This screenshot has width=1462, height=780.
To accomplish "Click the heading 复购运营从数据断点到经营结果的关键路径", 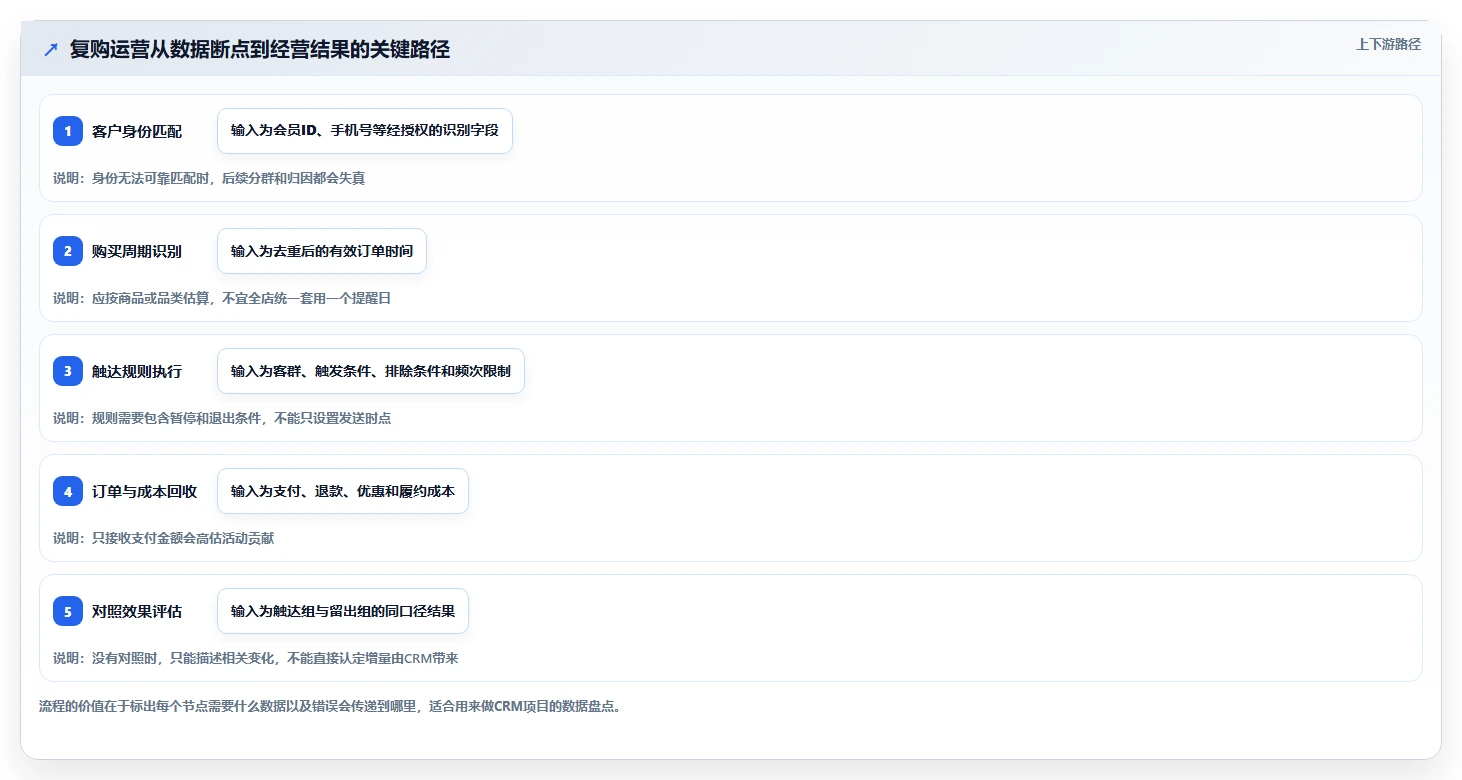I will [x=260, y=50].
